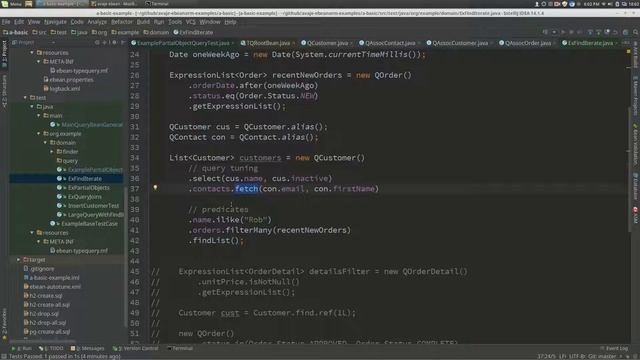The width and height of the screenshot is (640, 360).
Task: Open the Mint Menu launcher
Action: (x=11, y=4)
